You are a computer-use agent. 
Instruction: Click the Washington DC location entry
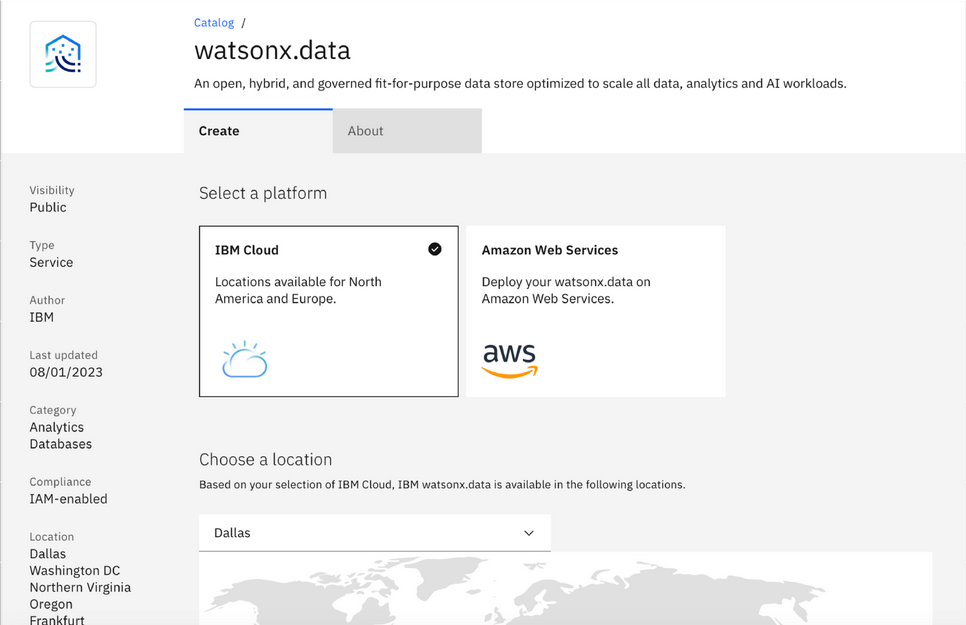click(x=75, y=571)
